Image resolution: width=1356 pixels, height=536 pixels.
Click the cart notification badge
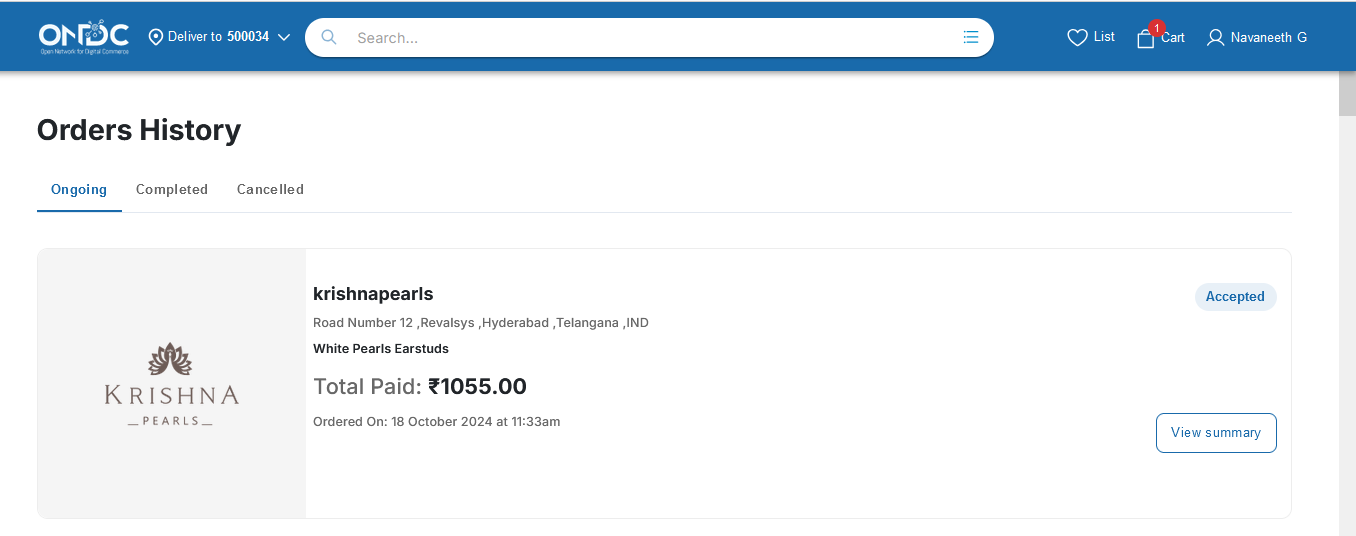click(1157, 28)
